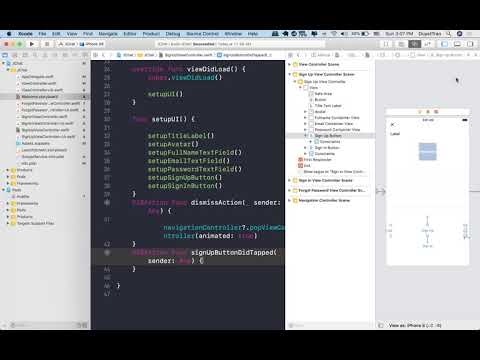
Task: Expand the View Controller Scene disclosure triangle
Action: (290, 64)
